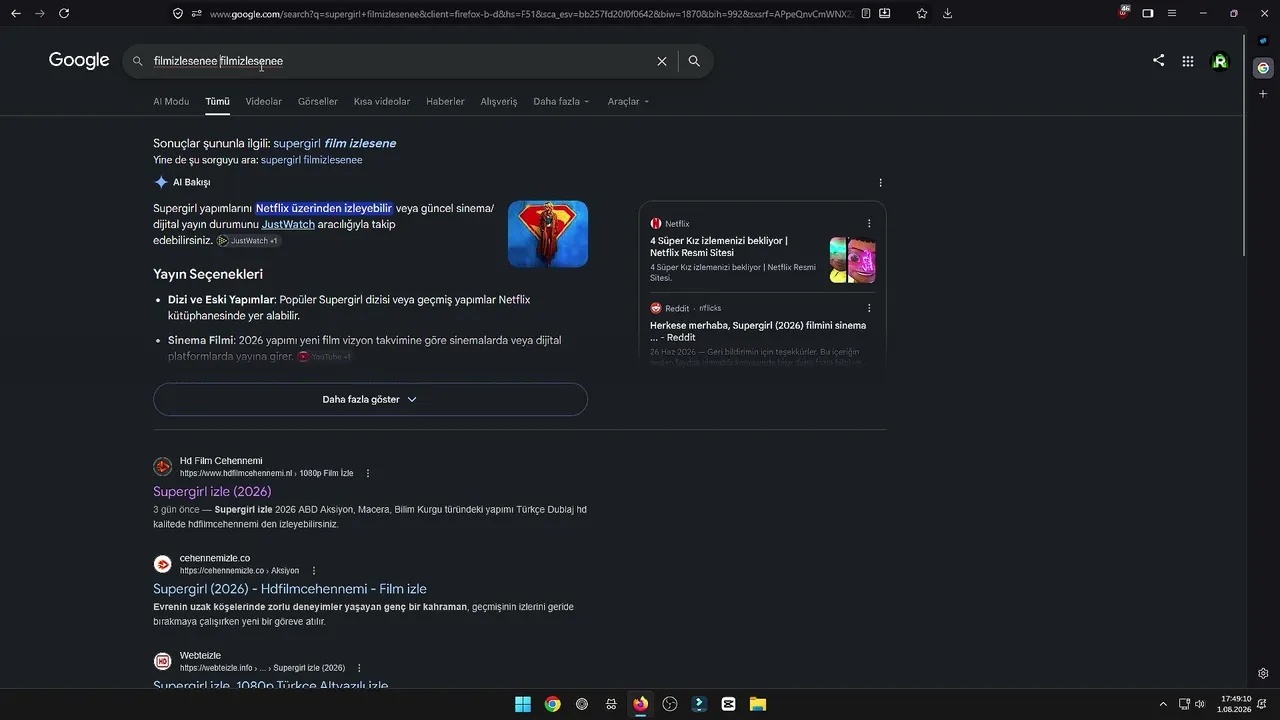The image size is (1280, 720).
Task: Search instead for 'supergirl filmizlesenee'
Action: pos(312,160)
